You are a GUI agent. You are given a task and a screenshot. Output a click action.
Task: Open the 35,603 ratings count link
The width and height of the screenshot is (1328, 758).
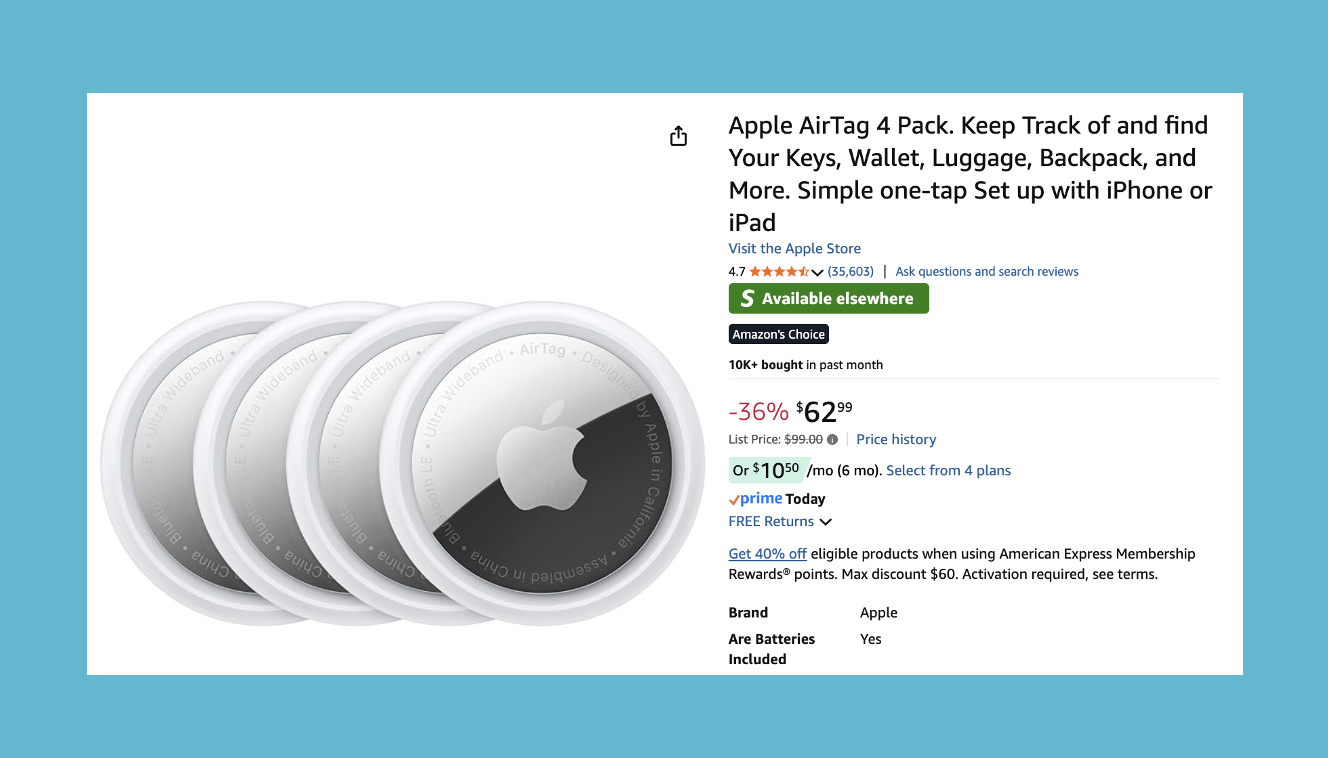(850, 272)
